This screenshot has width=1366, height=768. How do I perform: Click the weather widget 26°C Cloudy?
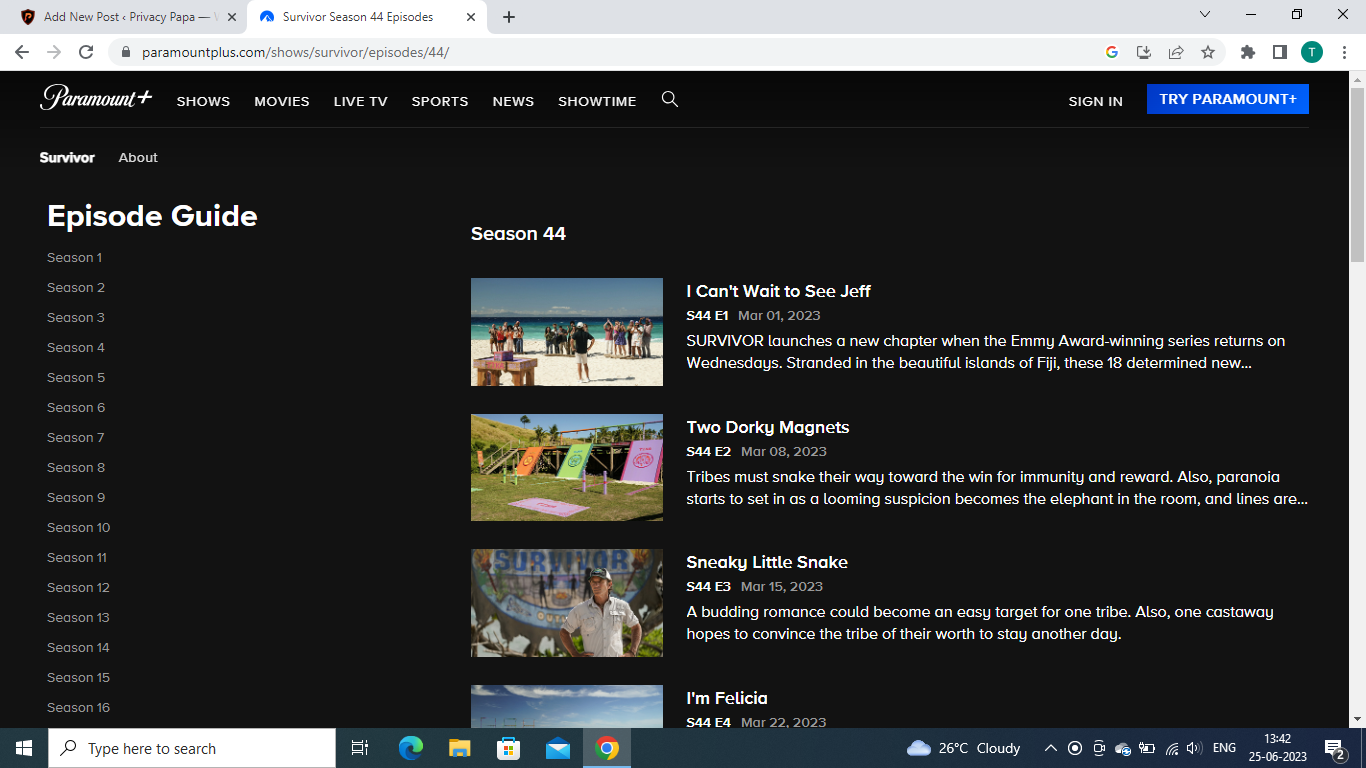(x=963, y=748)
